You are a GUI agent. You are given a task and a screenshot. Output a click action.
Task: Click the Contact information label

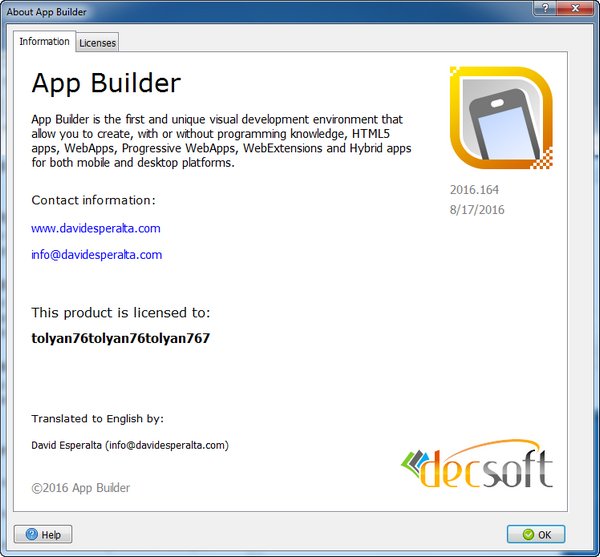click(x=93, y=200)
